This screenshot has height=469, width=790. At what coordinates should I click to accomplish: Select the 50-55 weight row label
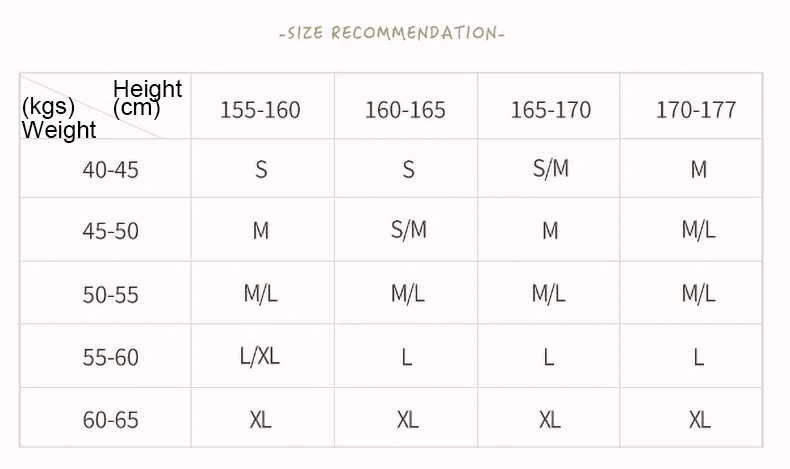[x=110, y=295]
